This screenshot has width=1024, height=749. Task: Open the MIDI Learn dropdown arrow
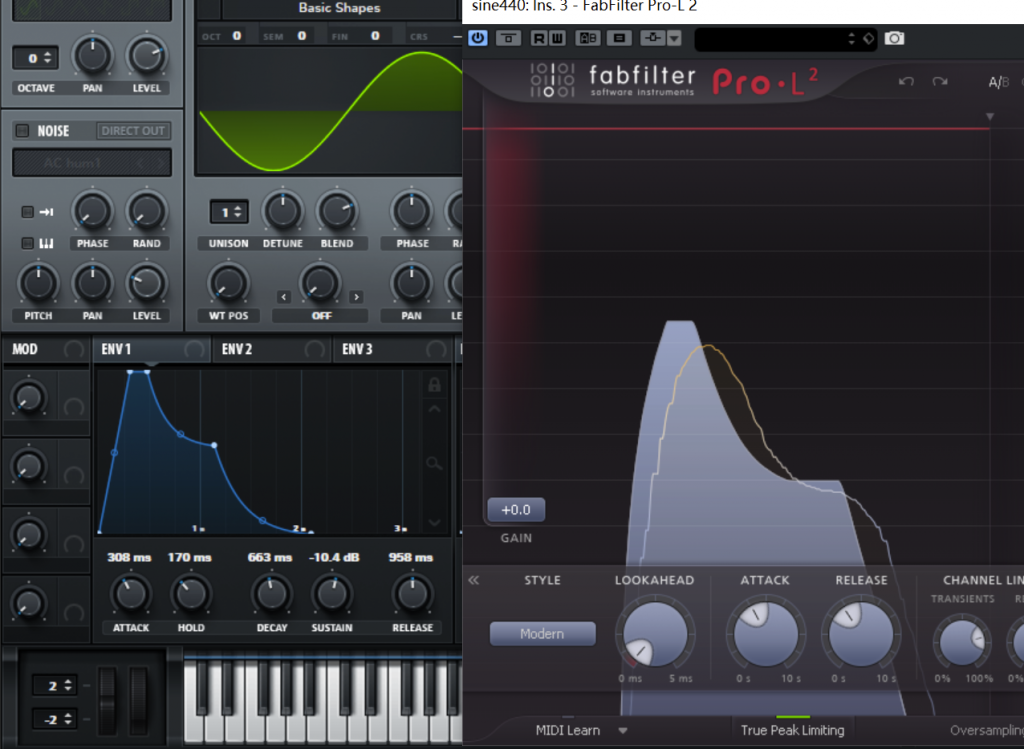tap(623, 730)
